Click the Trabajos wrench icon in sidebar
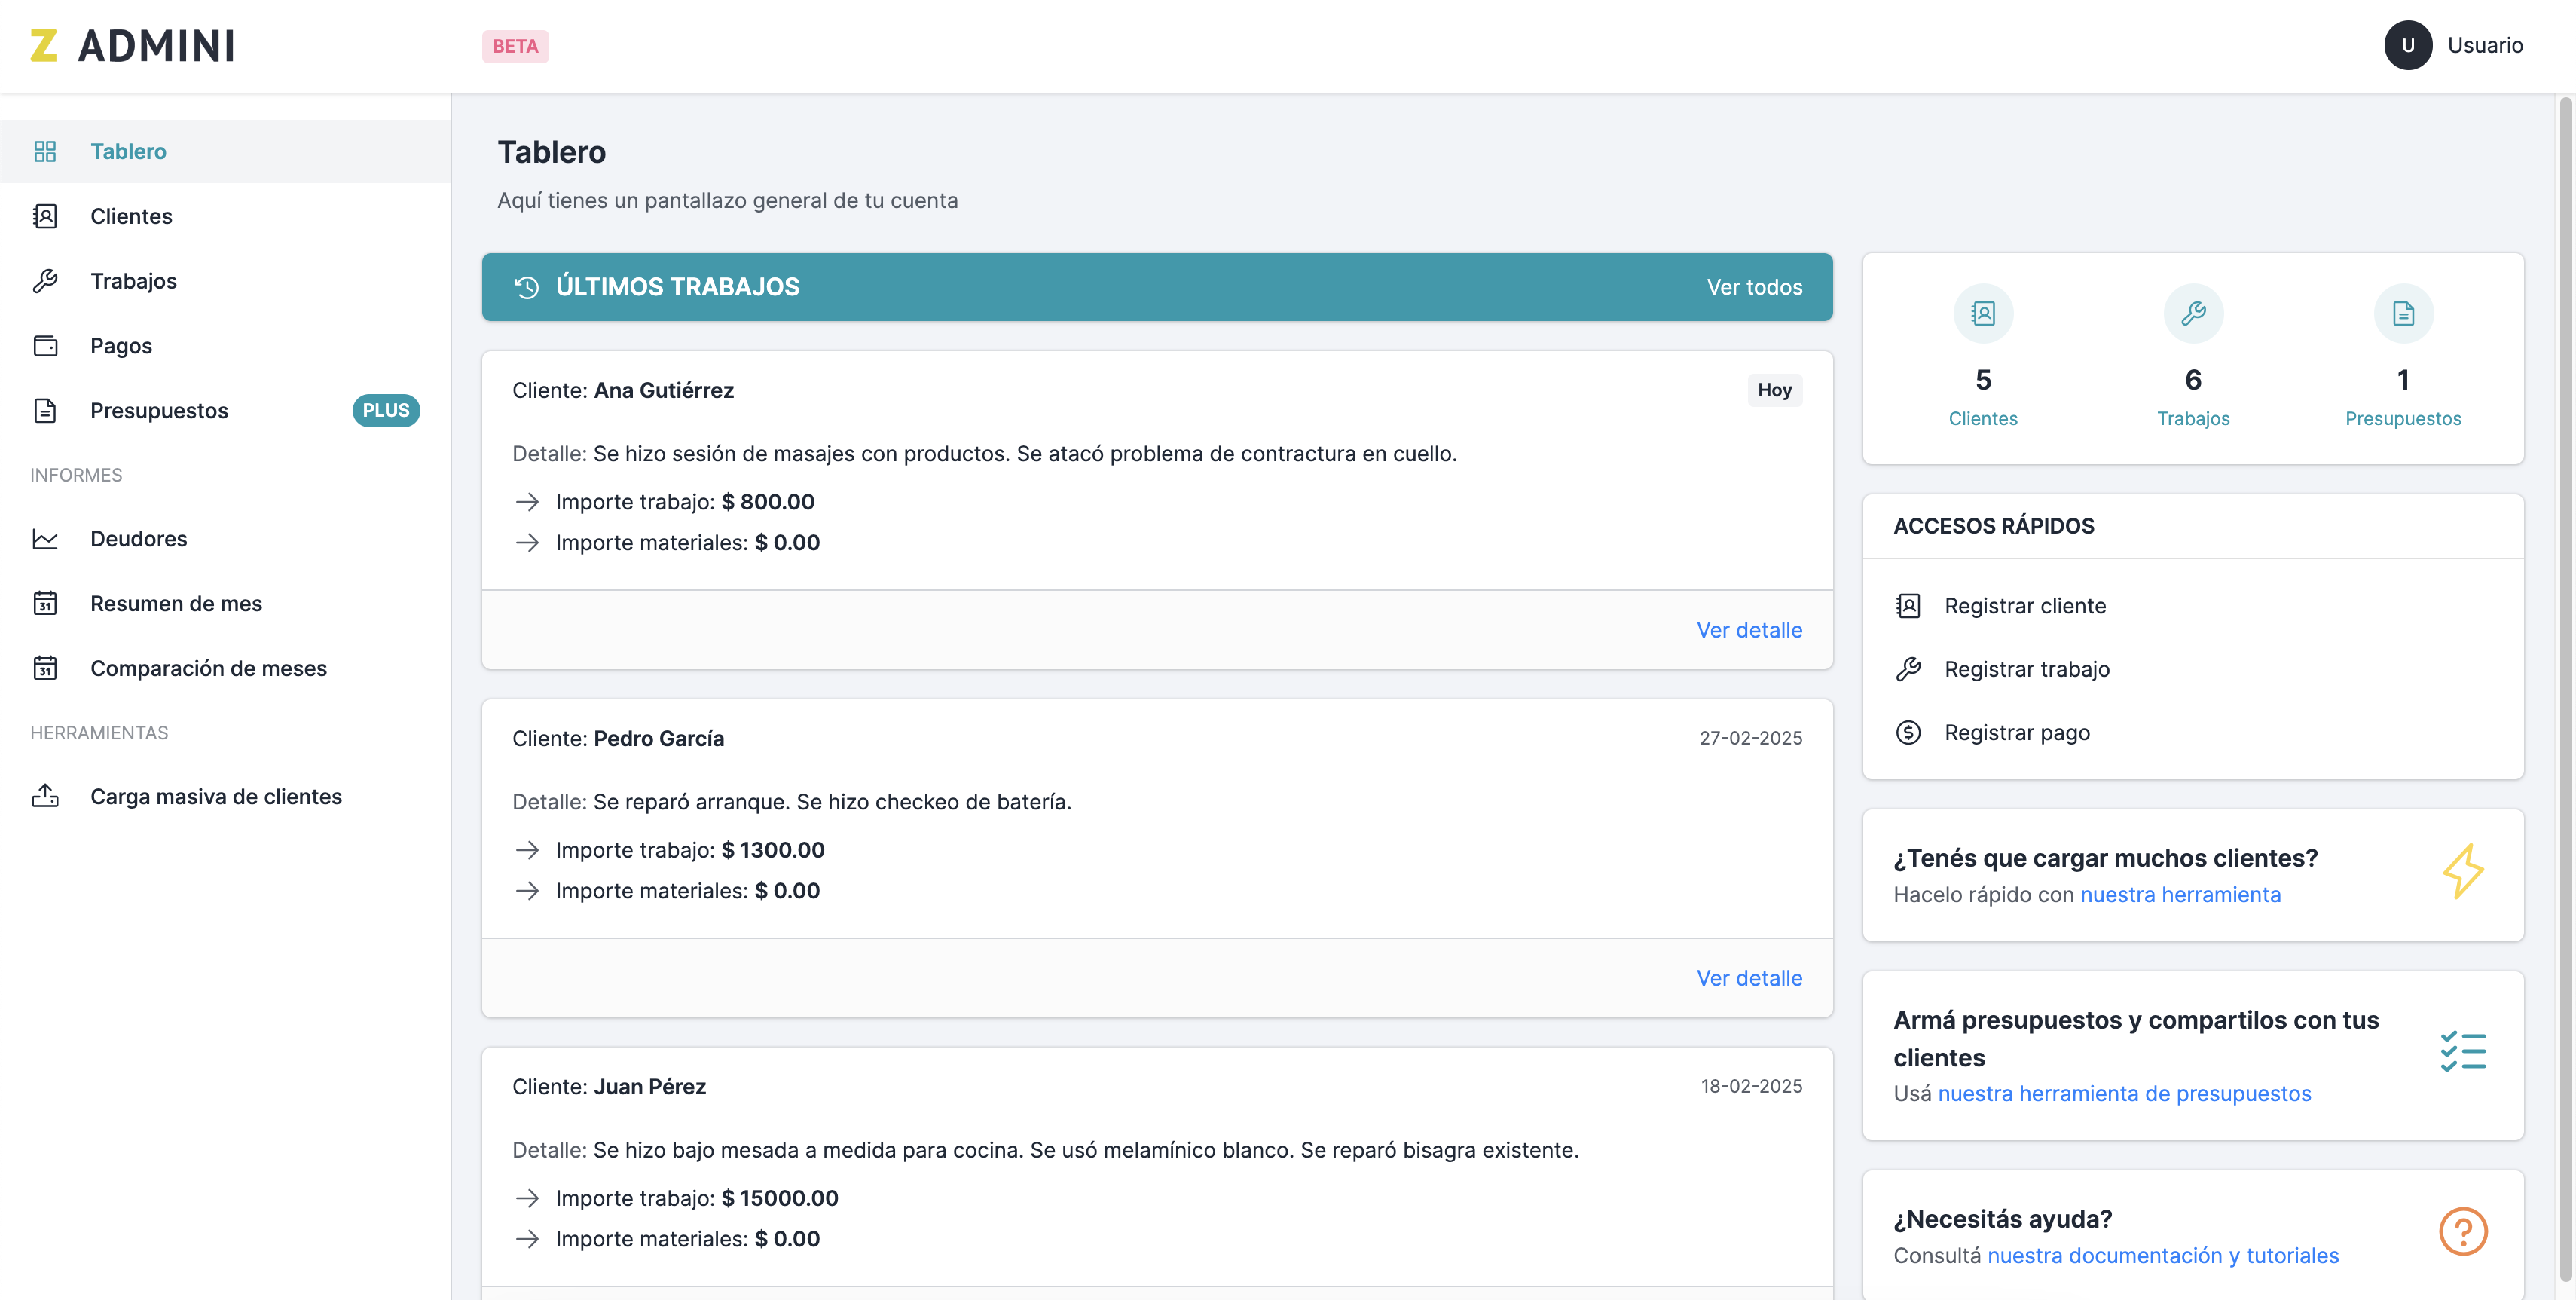2576x1300 pixels. point(45,281)
